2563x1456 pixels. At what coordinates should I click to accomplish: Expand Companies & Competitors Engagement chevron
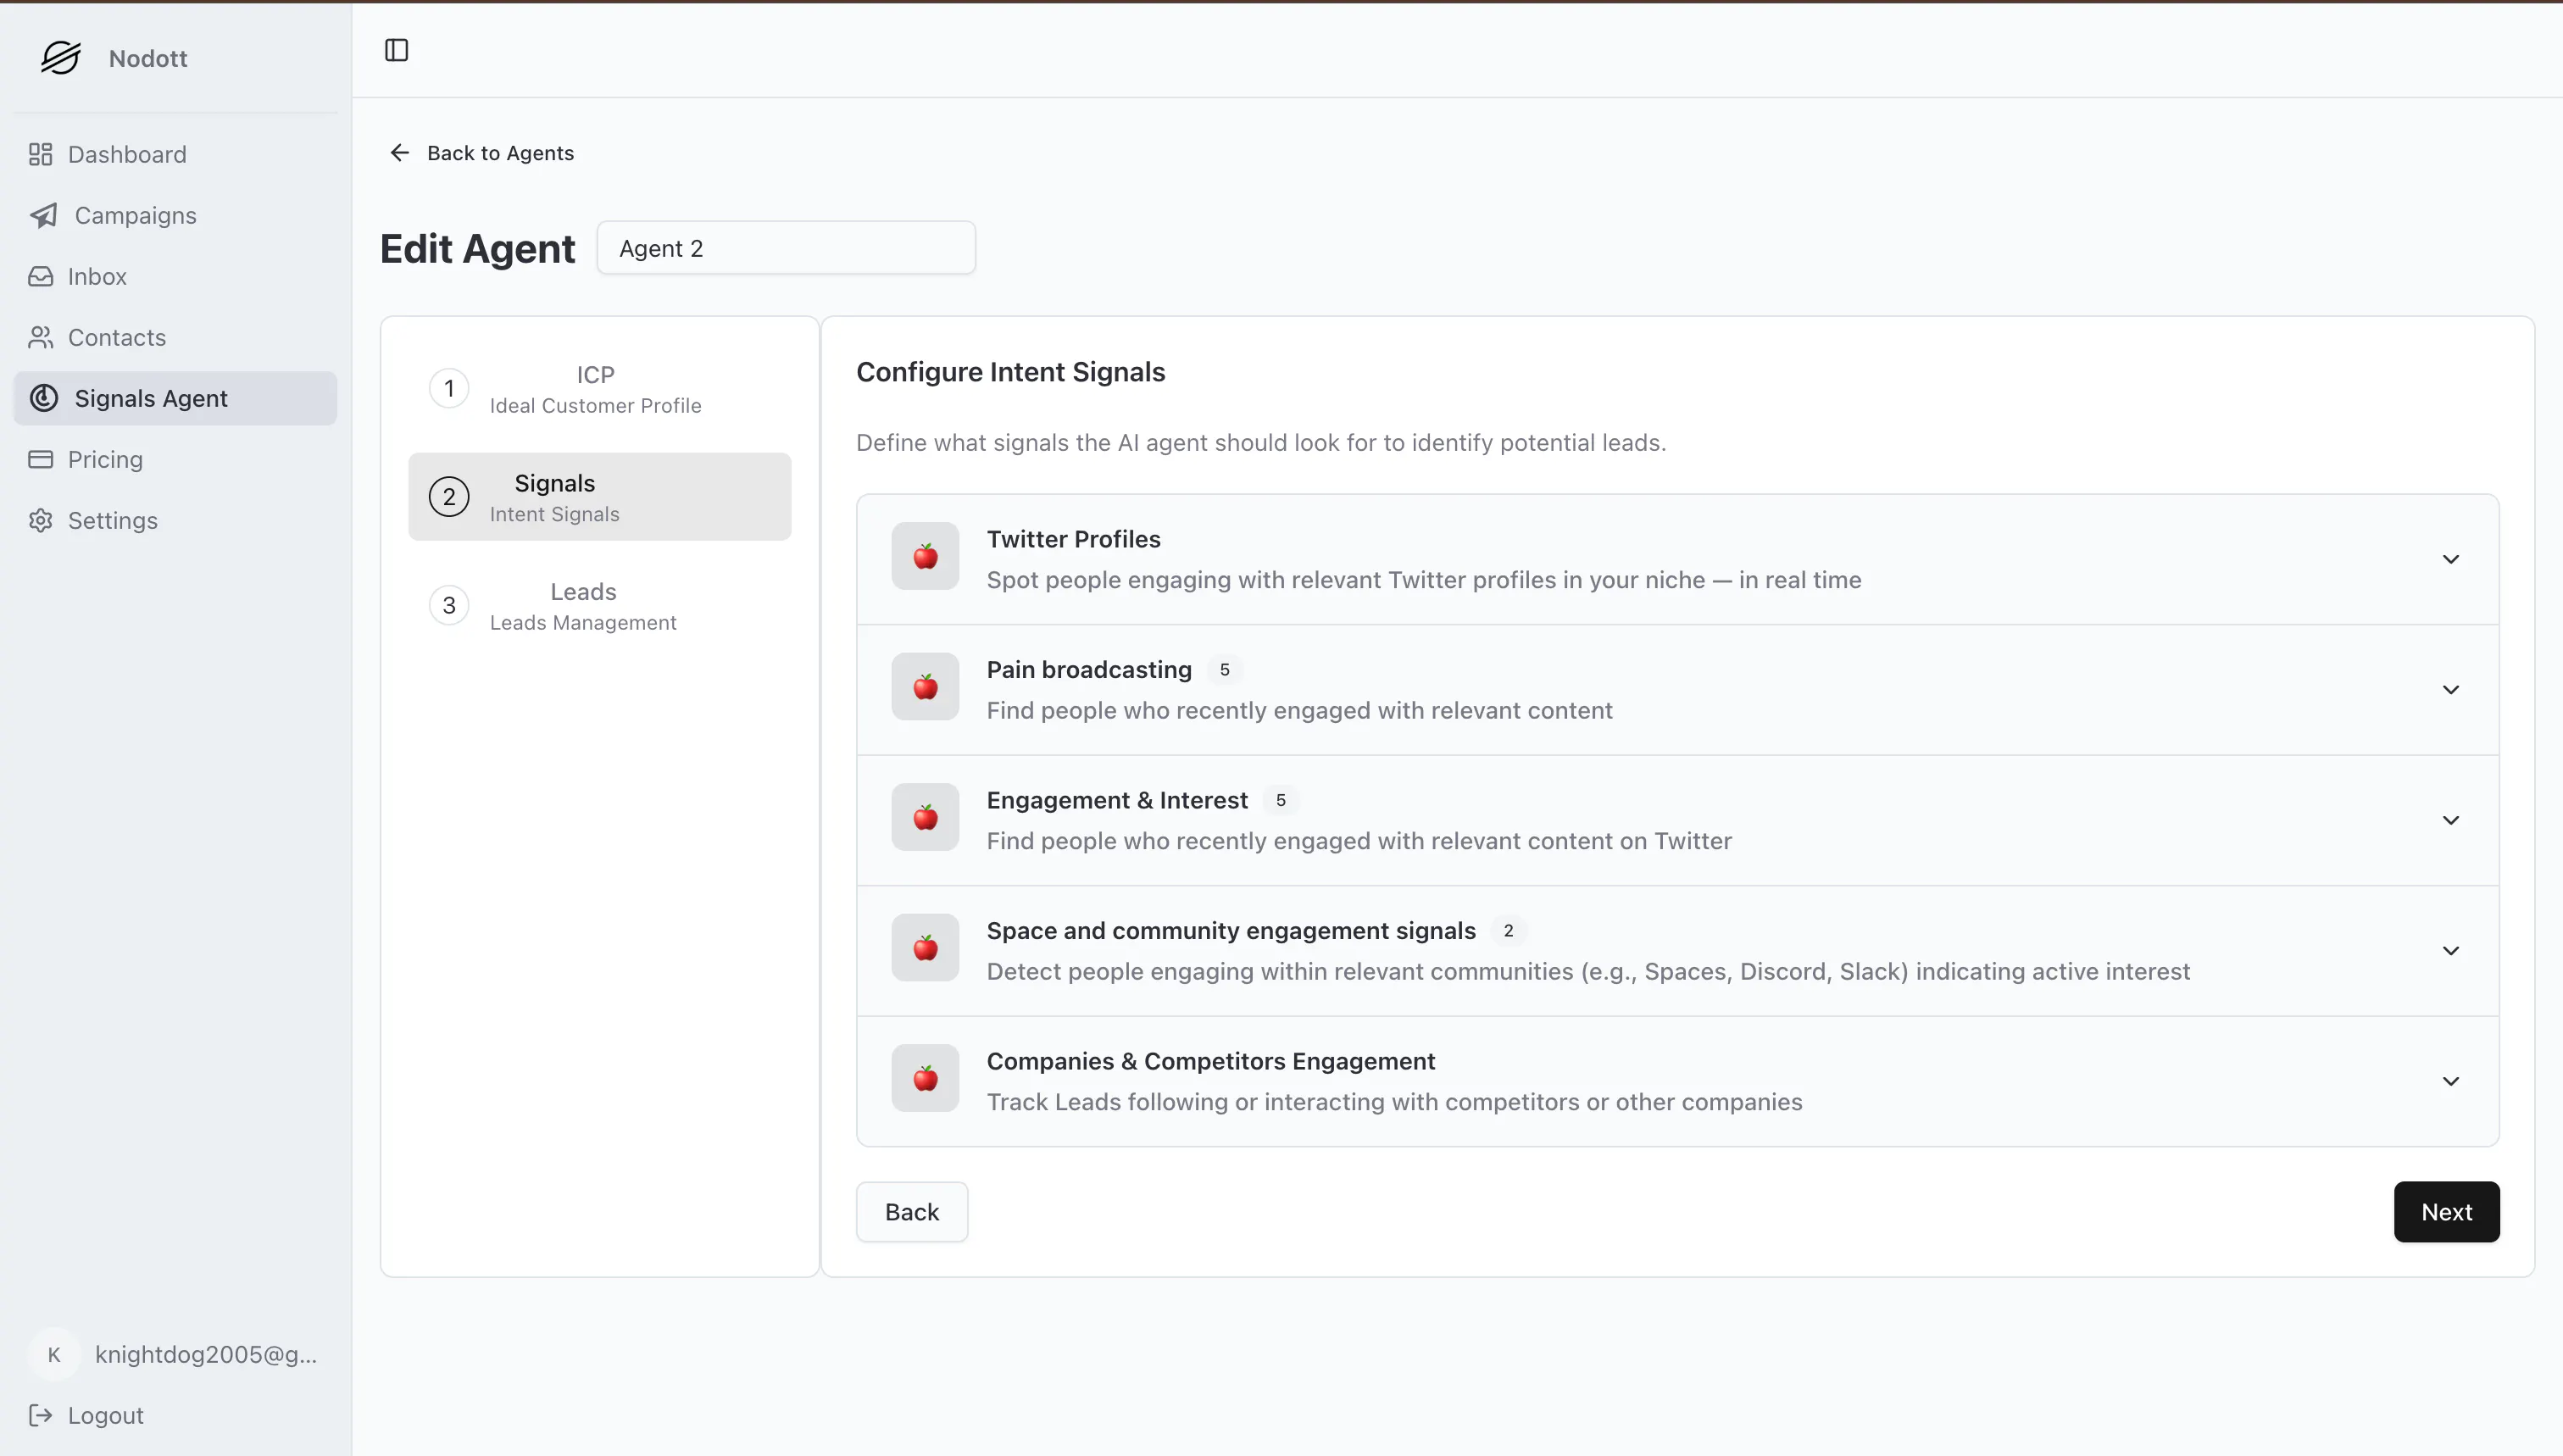click(x=2450, y=1081)
